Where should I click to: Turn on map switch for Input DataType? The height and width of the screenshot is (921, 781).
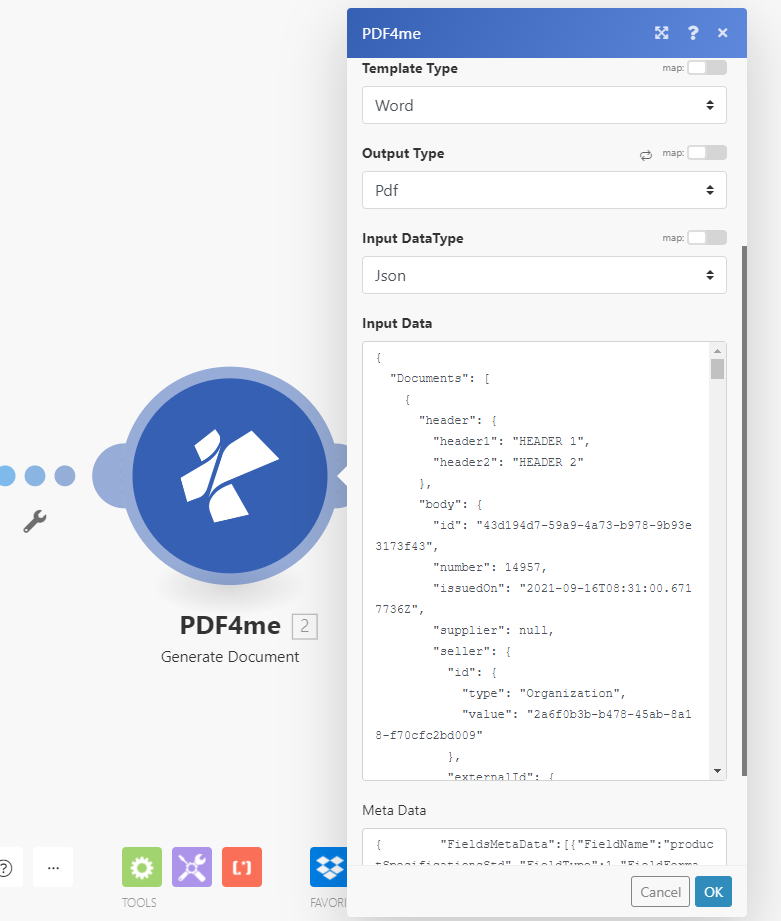tap(706, 238)
